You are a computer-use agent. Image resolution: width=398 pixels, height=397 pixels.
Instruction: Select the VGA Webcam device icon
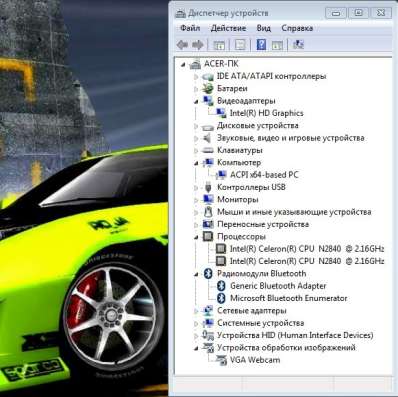(221, 360)
